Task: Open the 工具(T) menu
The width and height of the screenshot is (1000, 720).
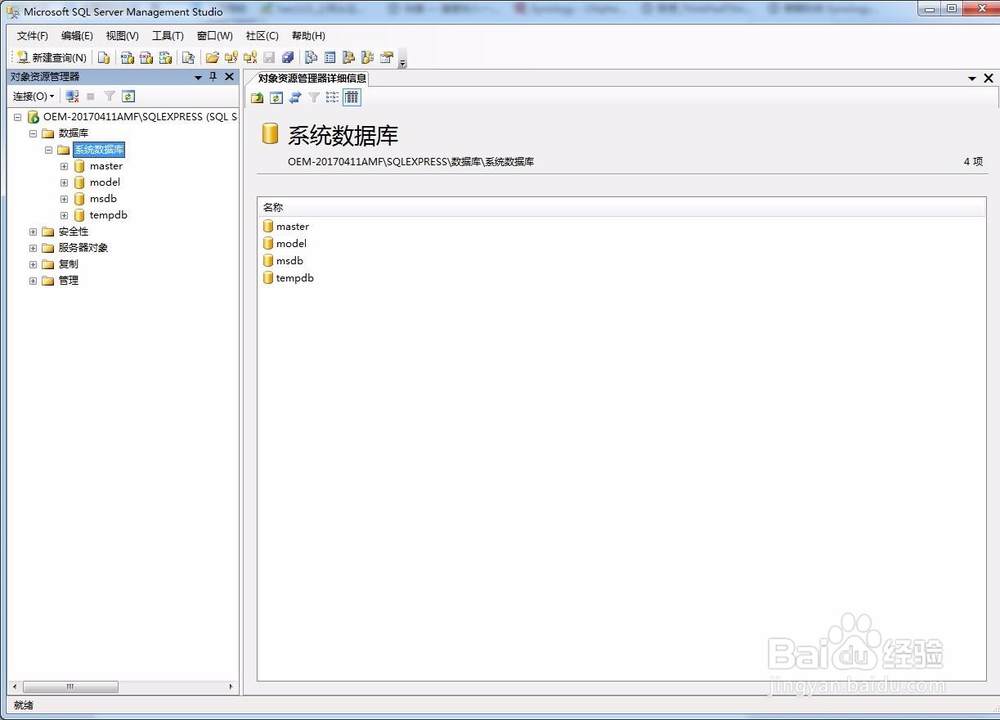Action: (168, 36)
